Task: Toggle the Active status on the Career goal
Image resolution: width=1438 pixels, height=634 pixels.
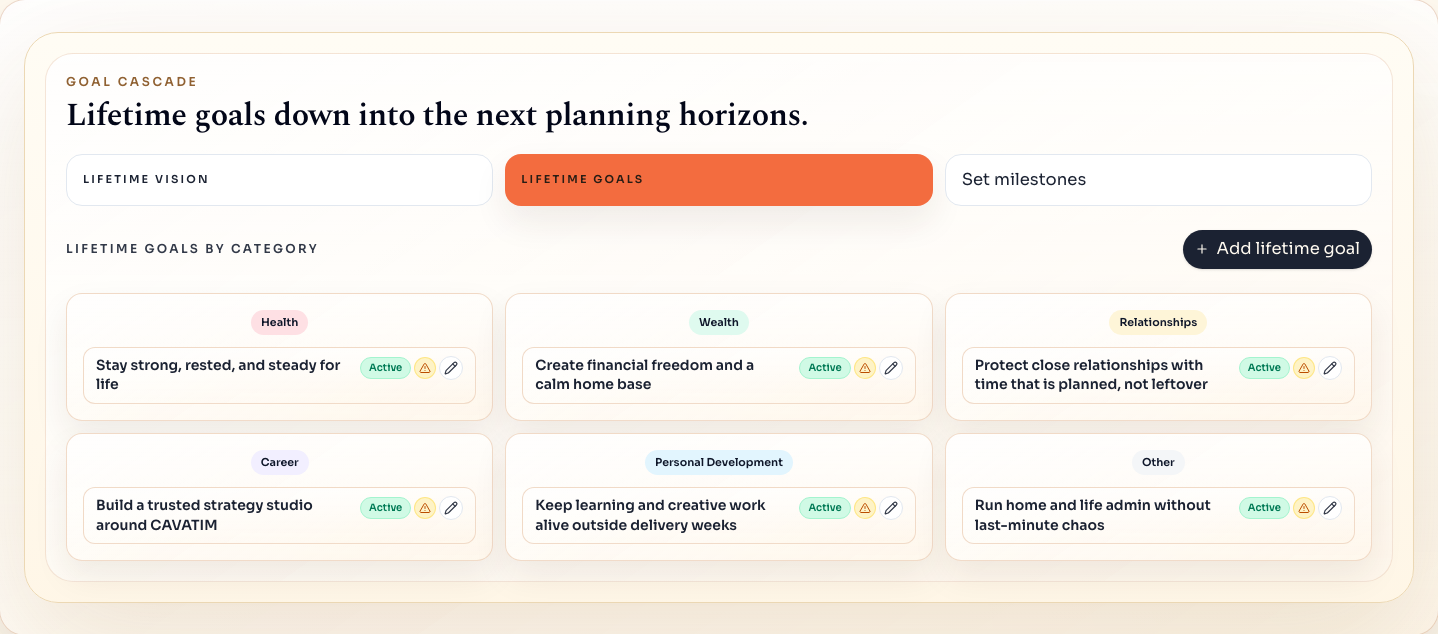Action: [x=385, y=508]
